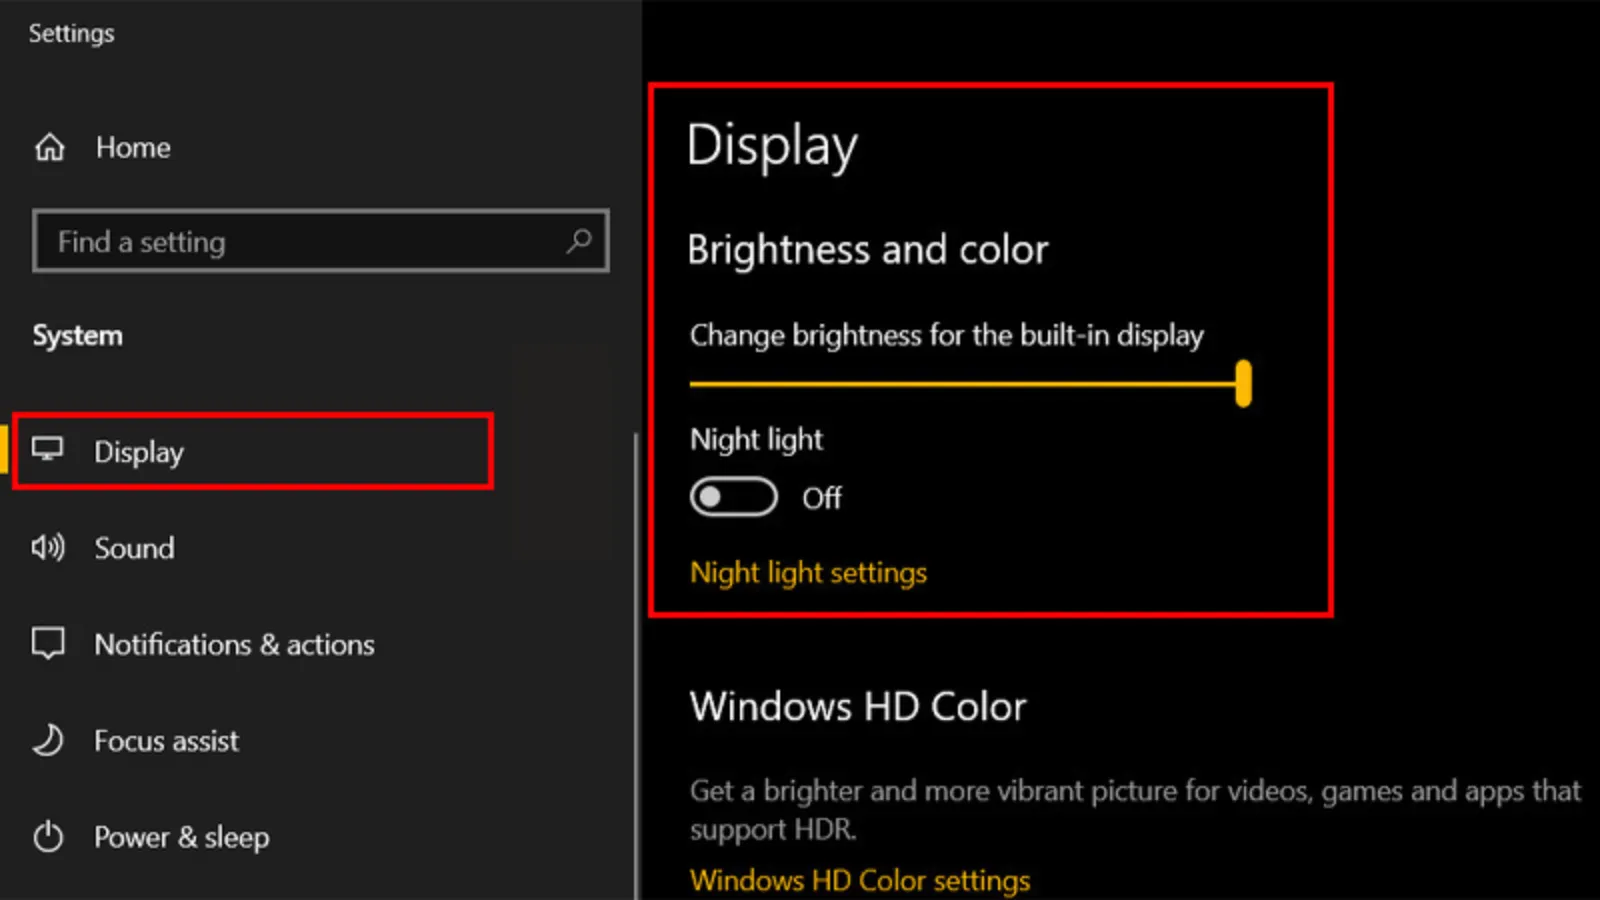This screenshot has width=1600, height=900.
Task: Navigate to Sound settings
Action: point(135,547)
